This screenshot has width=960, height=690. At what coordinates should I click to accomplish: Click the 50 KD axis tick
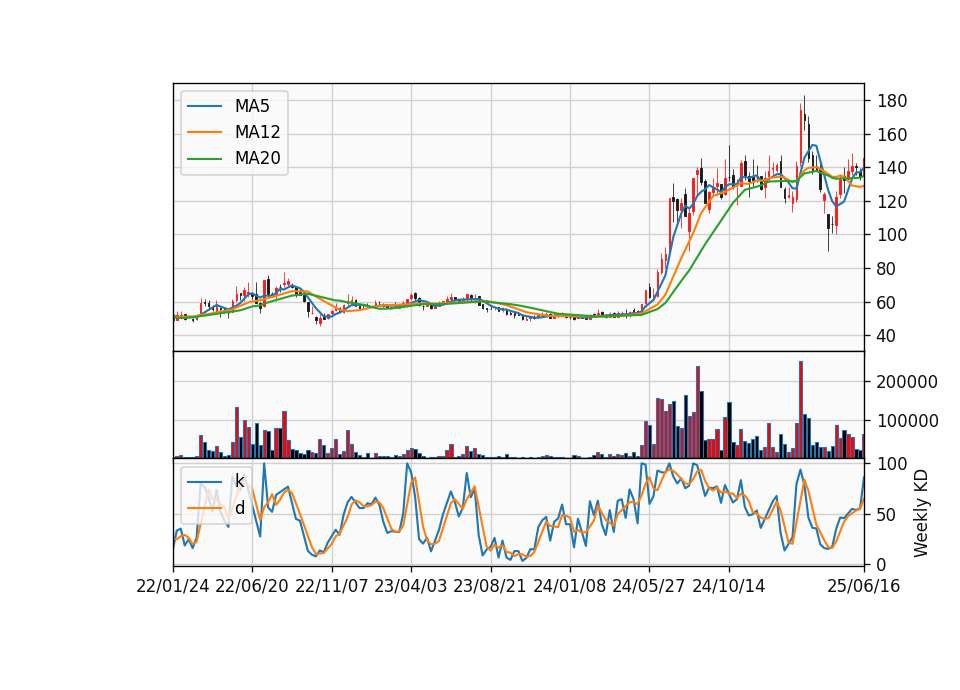(887, 515)
